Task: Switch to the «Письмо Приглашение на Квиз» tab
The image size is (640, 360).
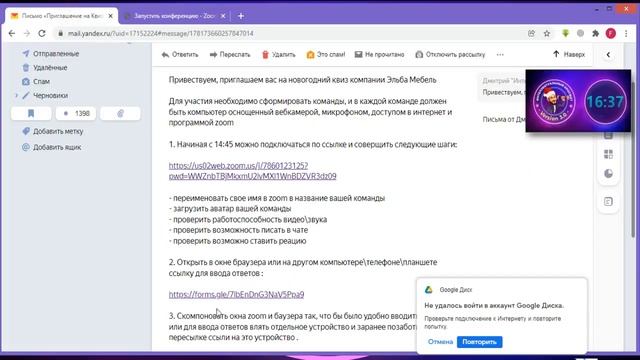Action: click(61, 16)
